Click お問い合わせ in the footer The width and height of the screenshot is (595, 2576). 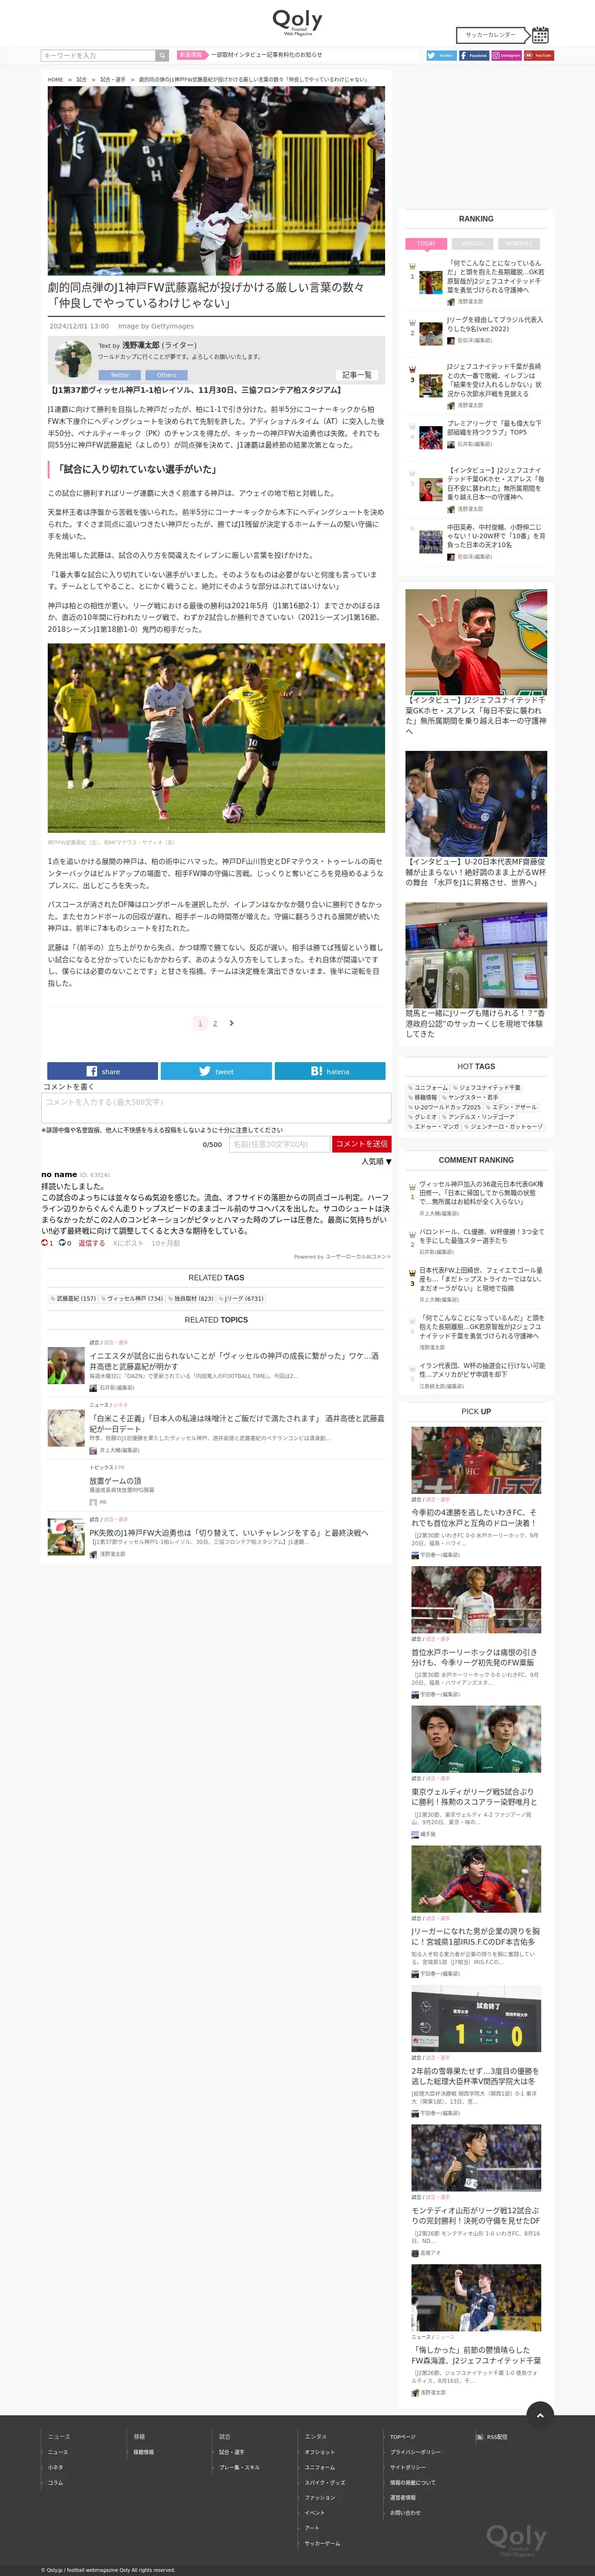405,2513
